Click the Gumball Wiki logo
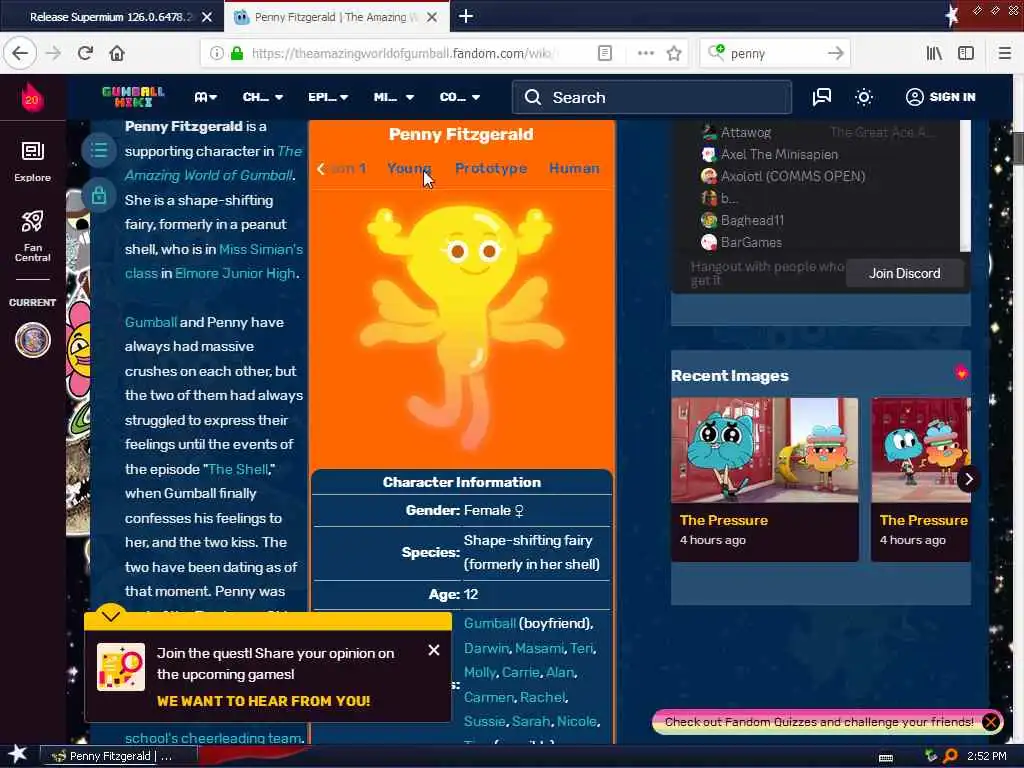The height and width of the screenshot is (768, 1024). click(133, 97)
